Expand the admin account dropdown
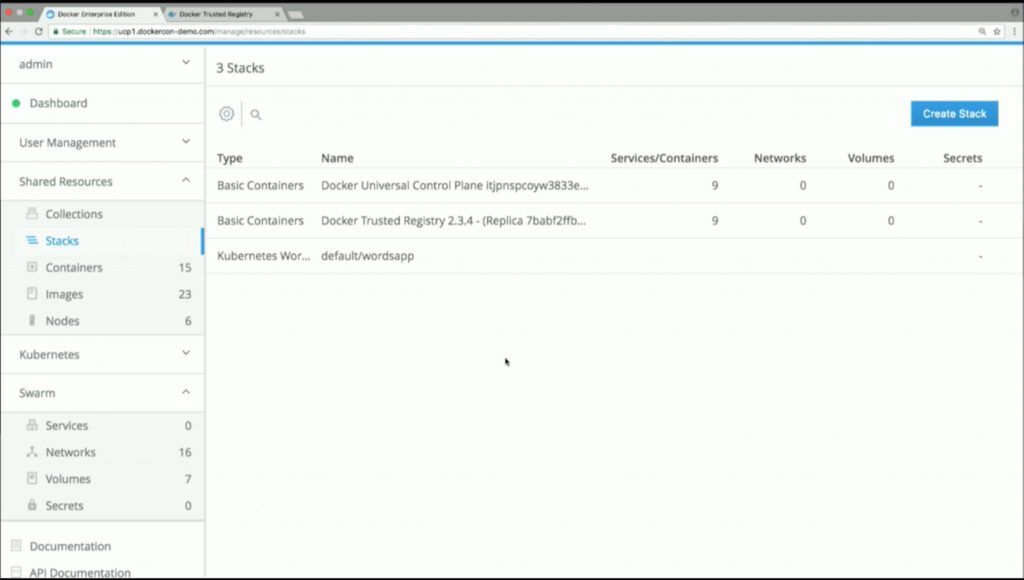 pyautogui.click(x=186, y=63)
